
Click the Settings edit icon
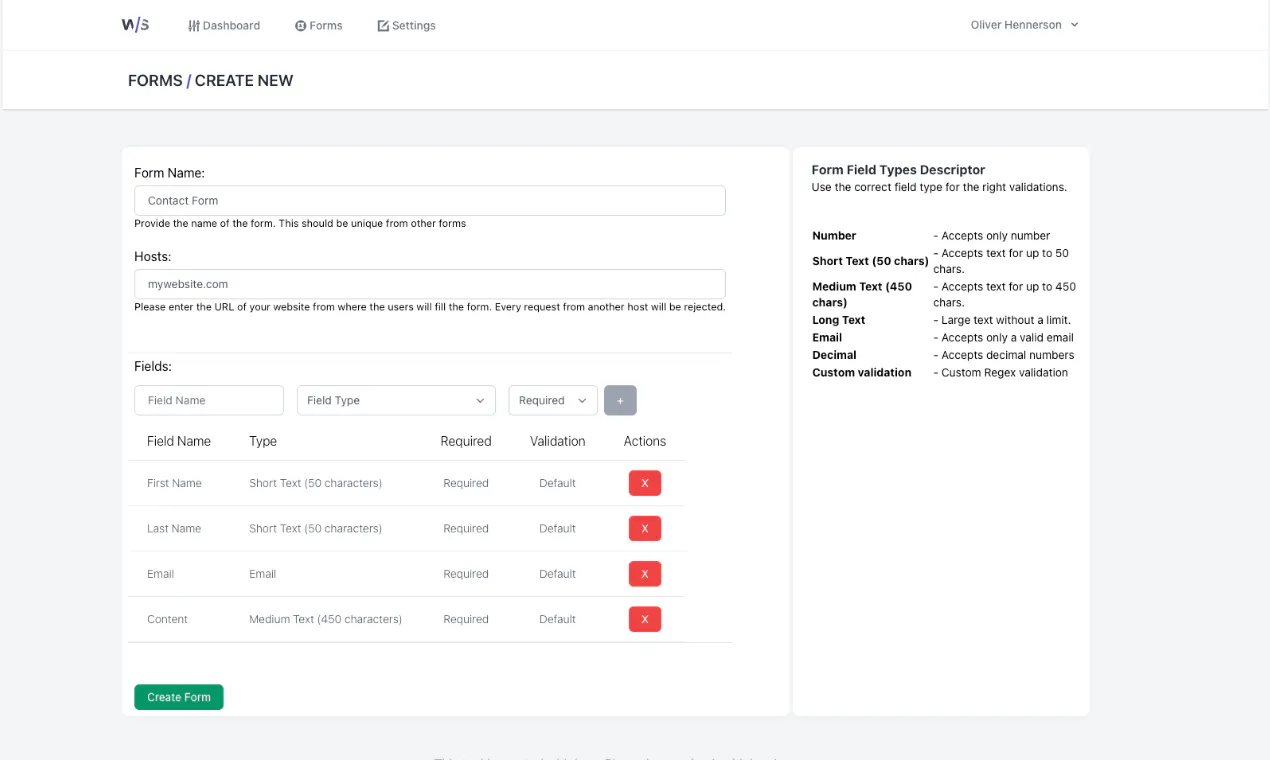(x=383, y=26)
